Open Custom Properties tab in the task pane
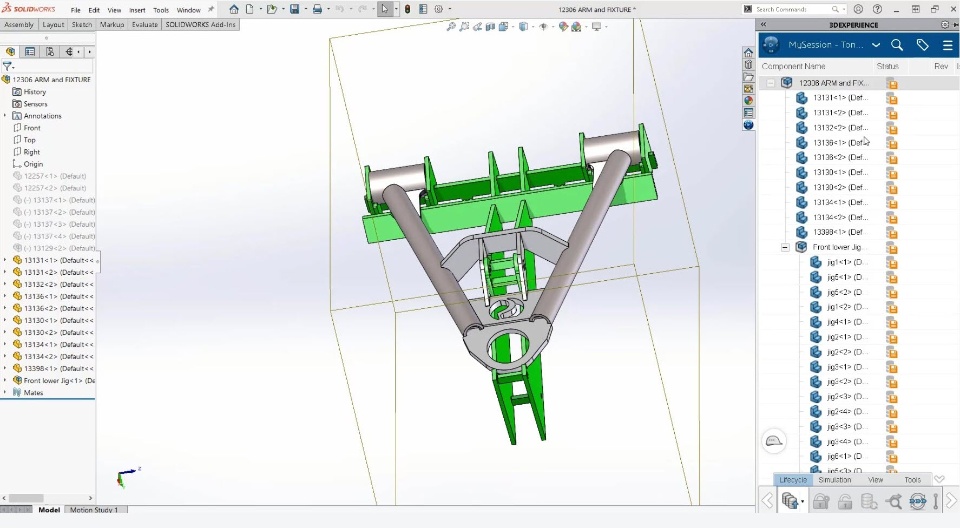 (x=748, y=113)
